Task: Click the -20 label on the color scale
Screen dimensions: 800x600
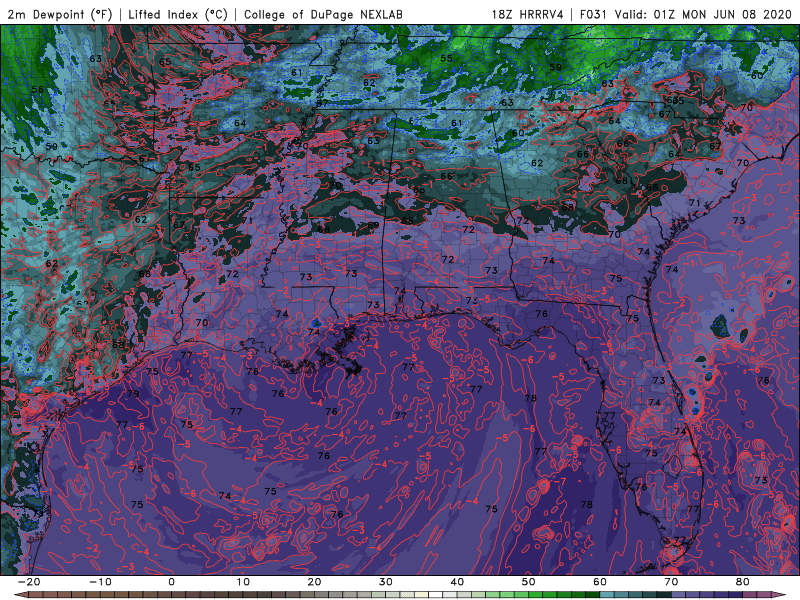Action: (29, 582)
